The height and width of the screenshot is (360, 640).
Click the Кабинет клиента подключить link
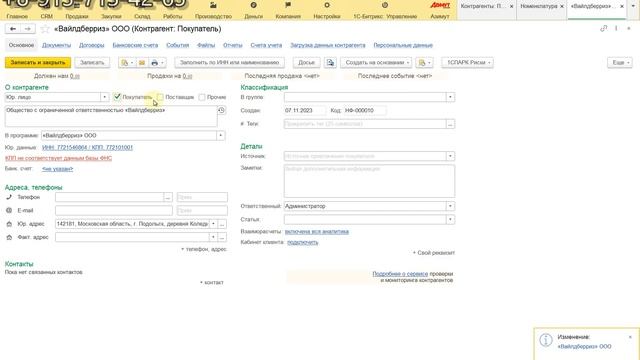tap(302, 242)
